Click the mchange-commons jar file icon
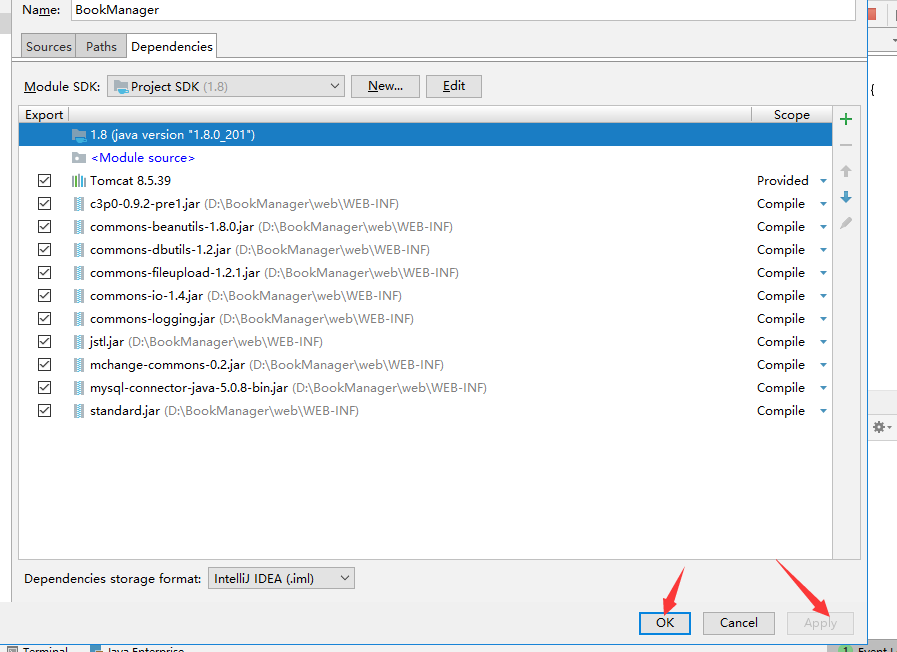Image resolution: width=897 pixels, height=652 pixels. [79, 365]
